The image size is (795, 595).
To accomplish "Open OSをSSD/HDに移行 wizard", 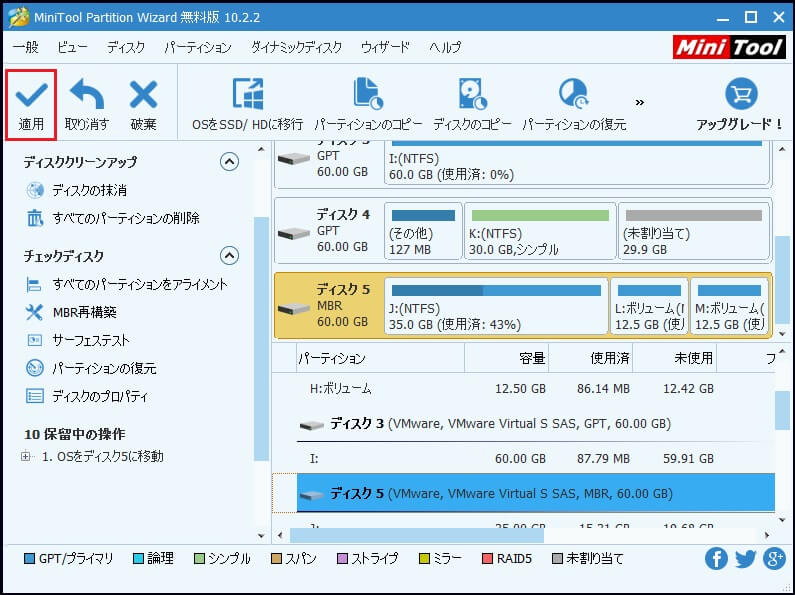I will 247,104.
